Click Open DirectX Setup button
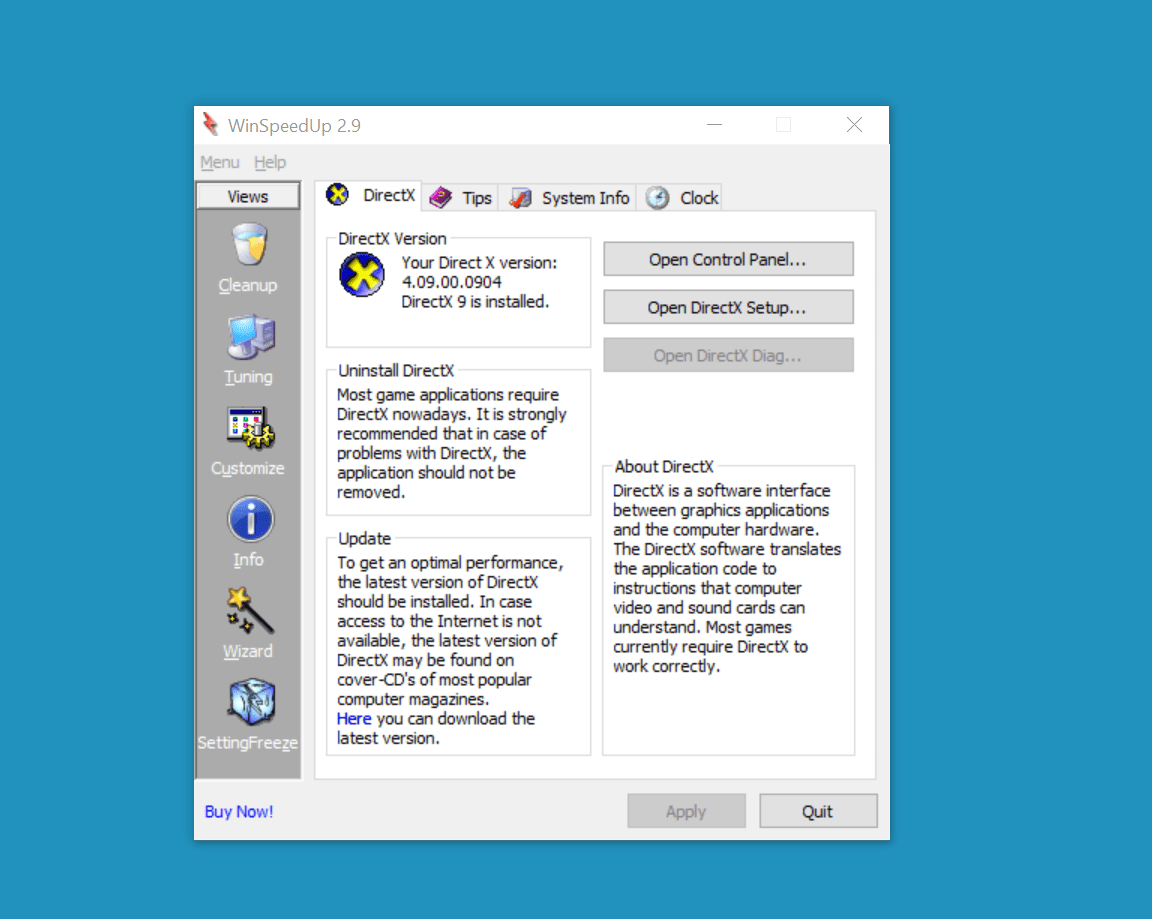Screen dimensions: 1152x919 (x=728, y=307)
